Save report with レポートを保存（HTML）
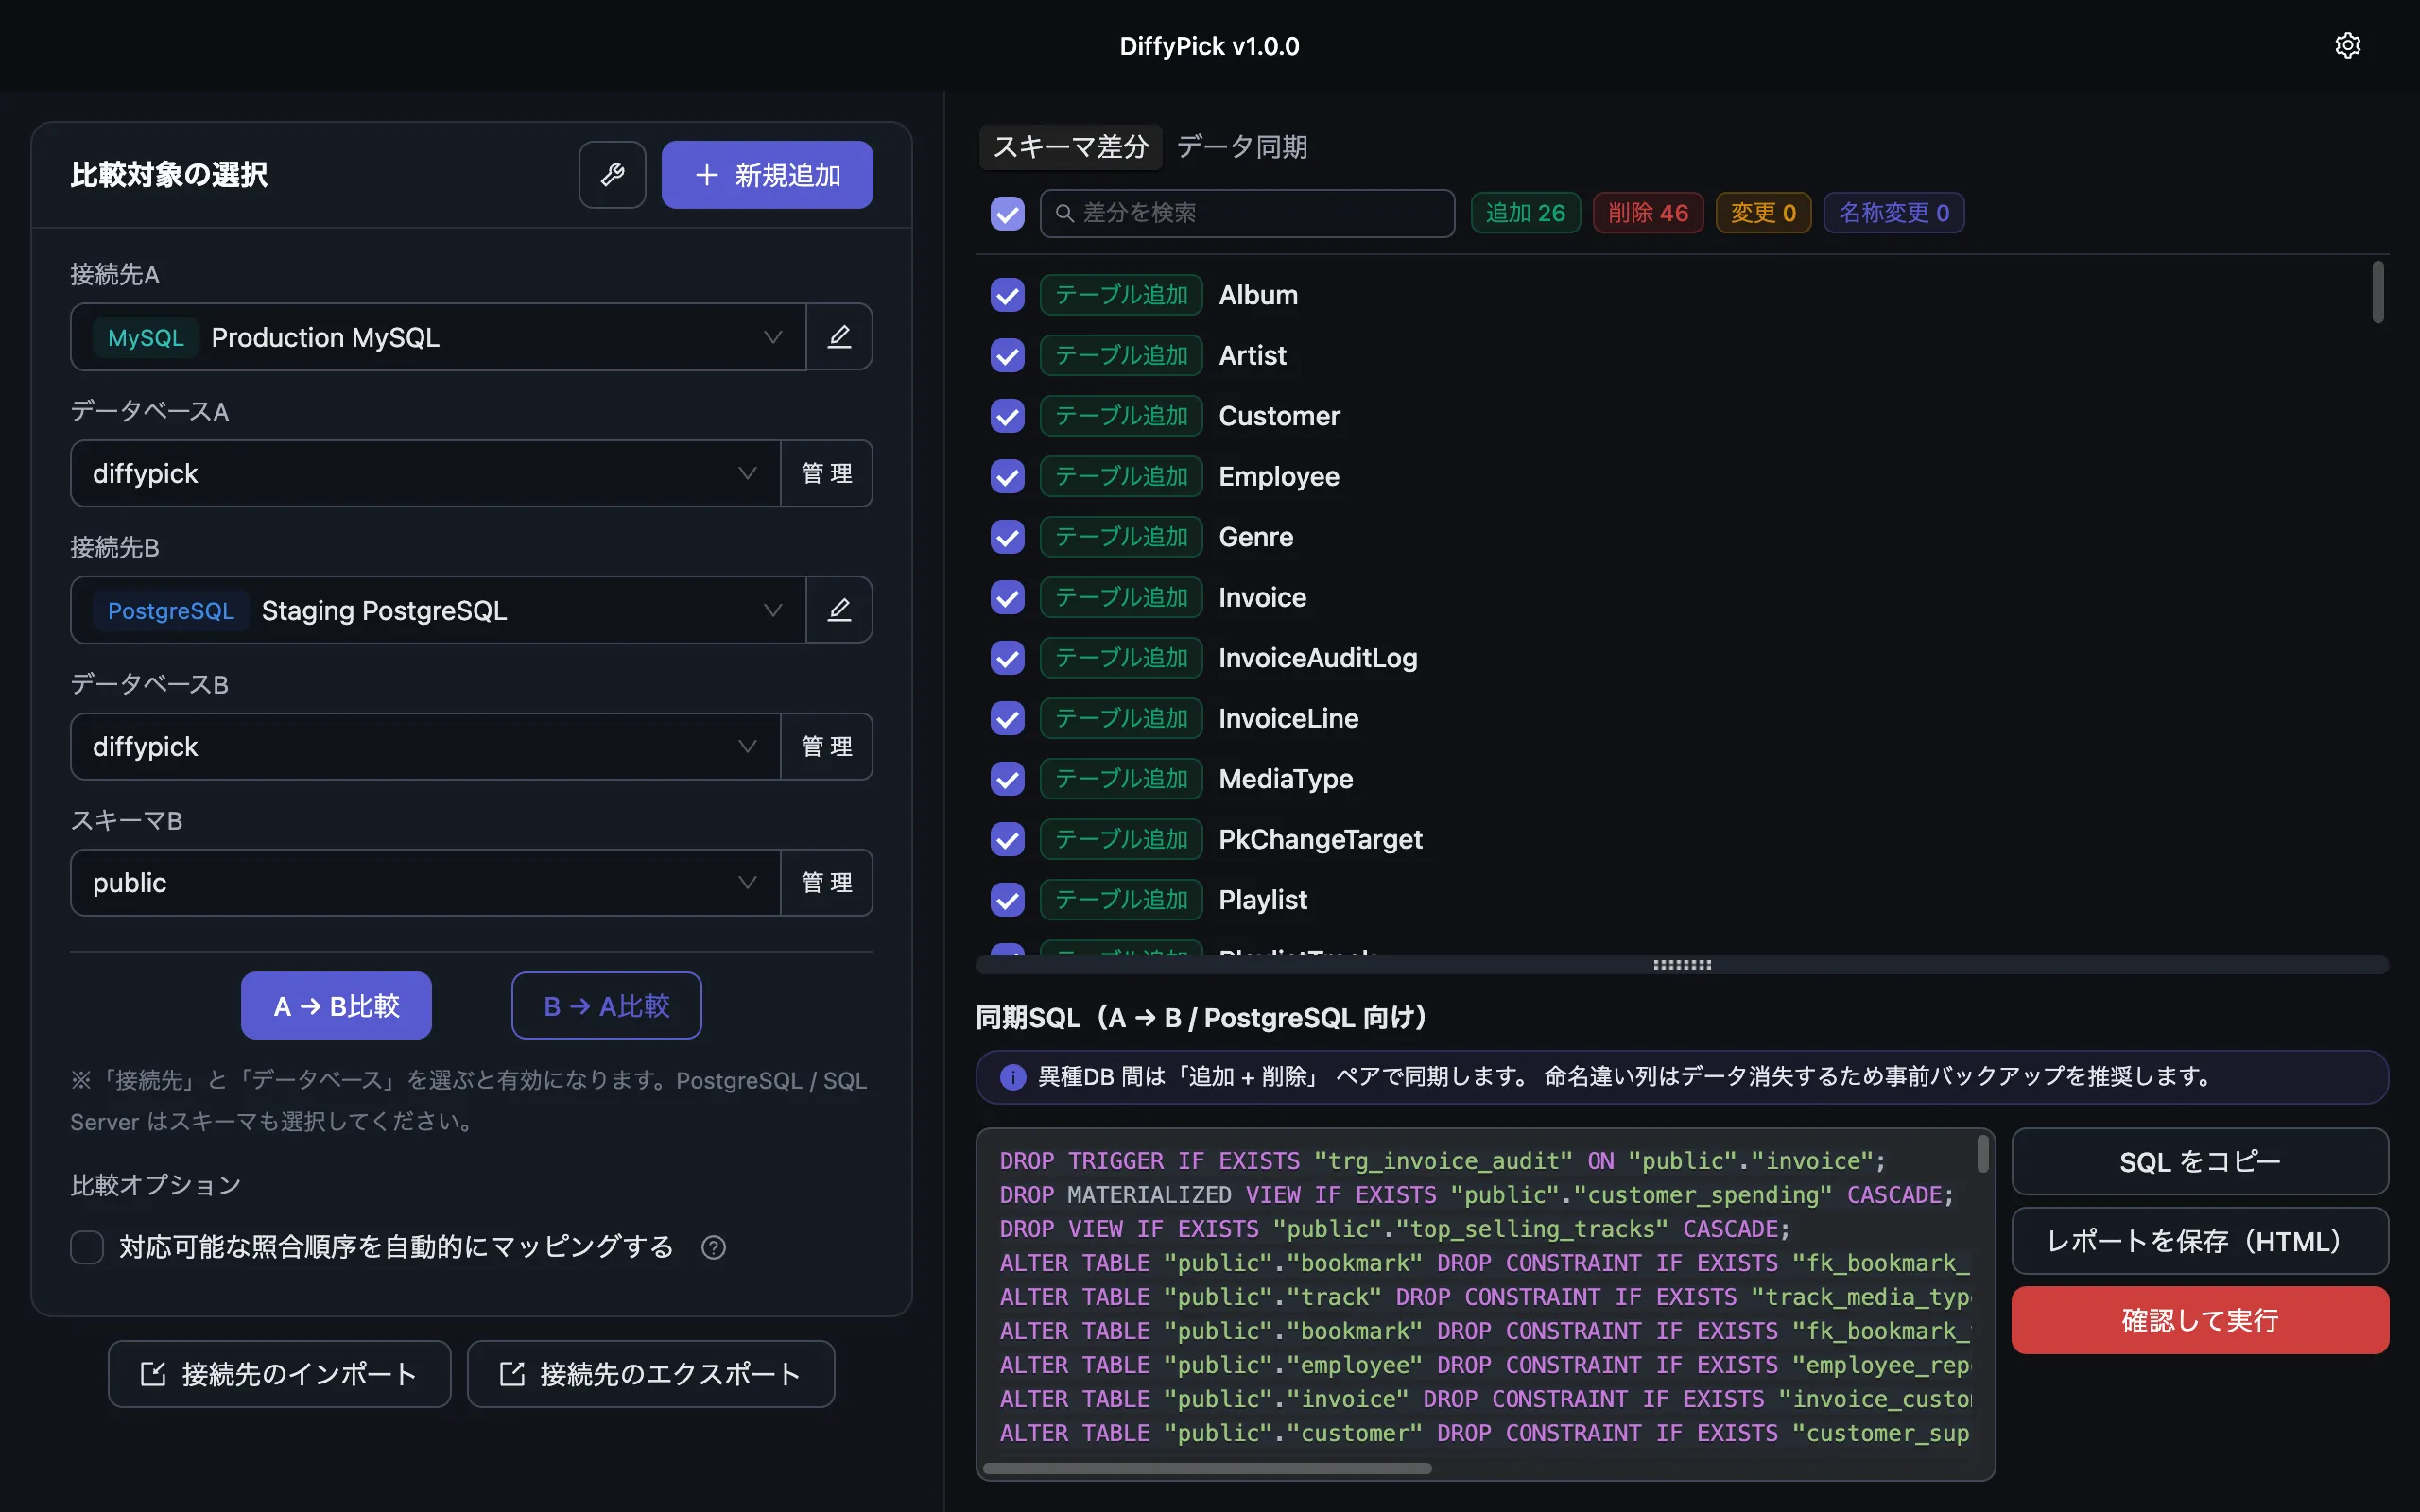 click(2200, 1241)
